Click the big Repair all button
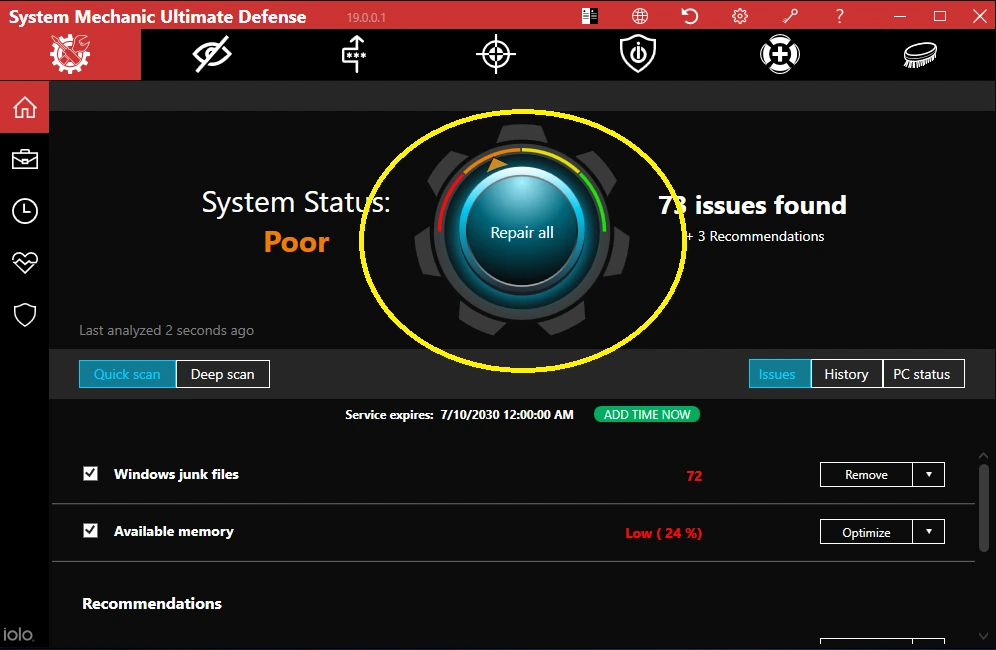Viewport: 996px width, 650px height. (x=522, y=233)
